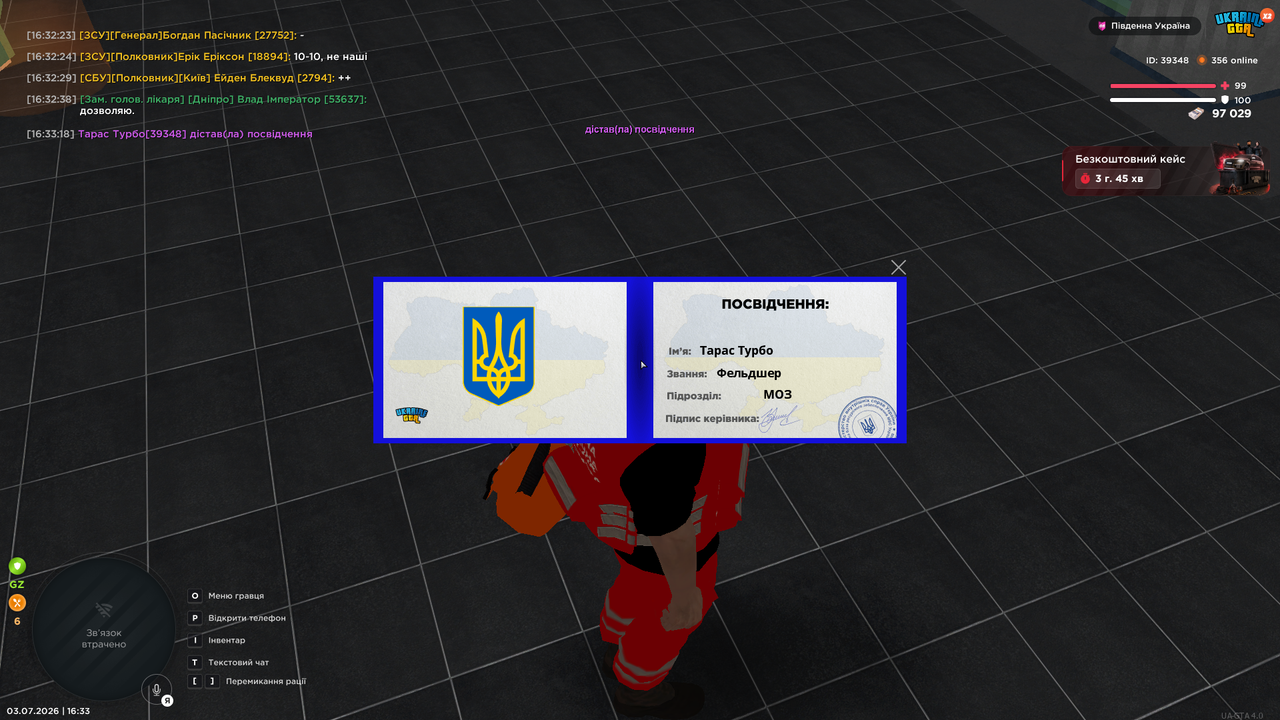Click the red stopwatch icon on case timer

[x=1085, y=179]
